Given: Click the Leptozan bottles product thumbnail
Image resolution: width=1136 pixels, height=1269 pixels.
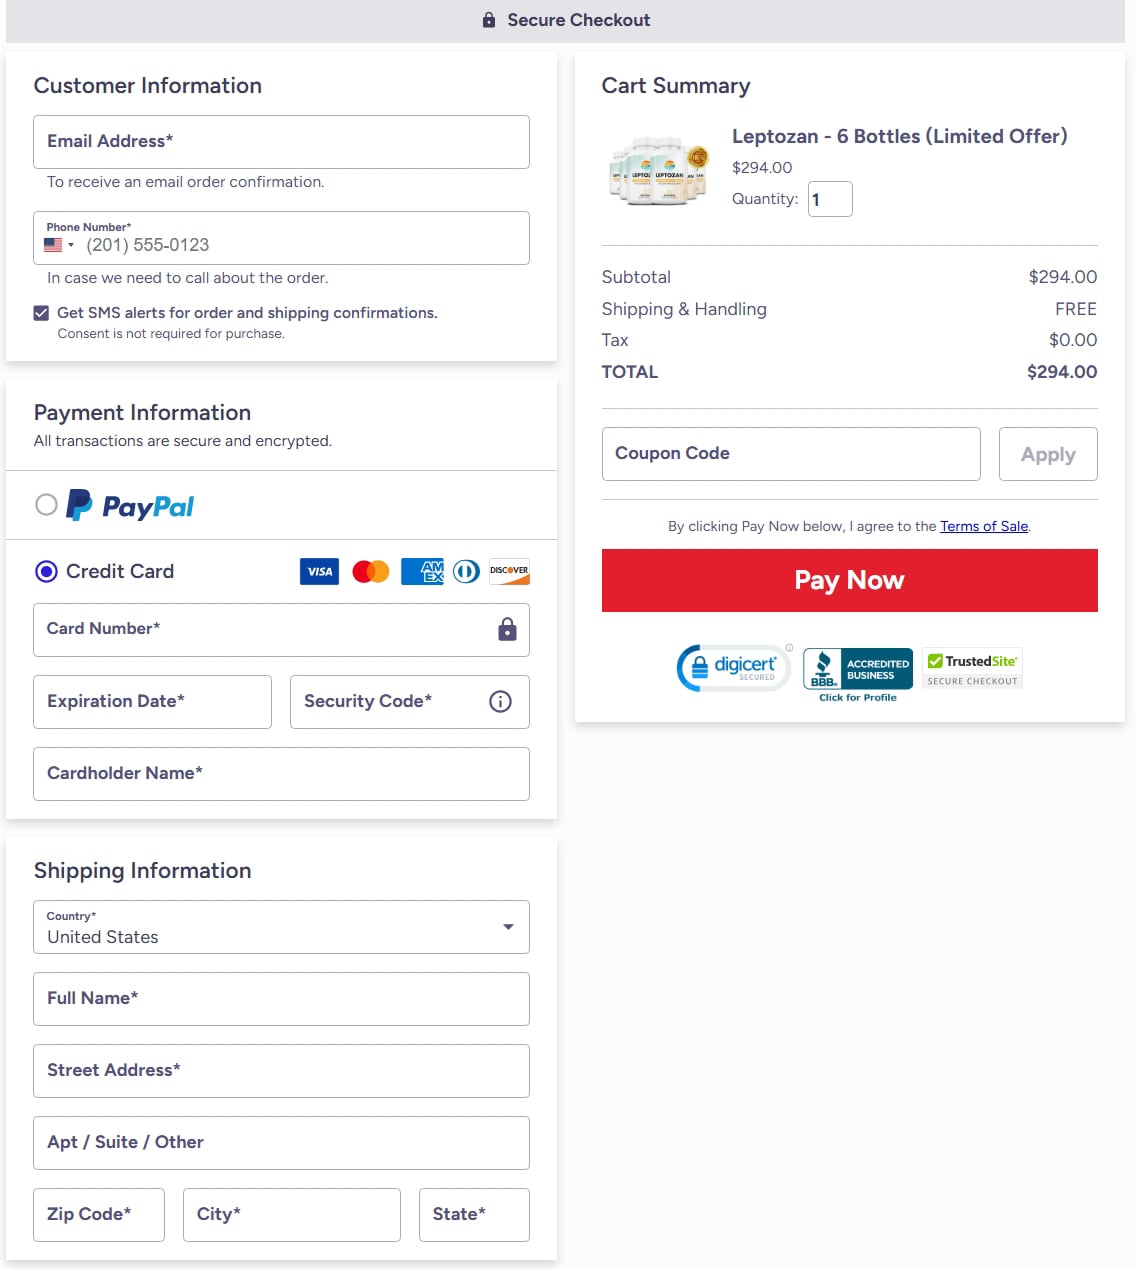Looking at the screenshot, I should 659,170.
